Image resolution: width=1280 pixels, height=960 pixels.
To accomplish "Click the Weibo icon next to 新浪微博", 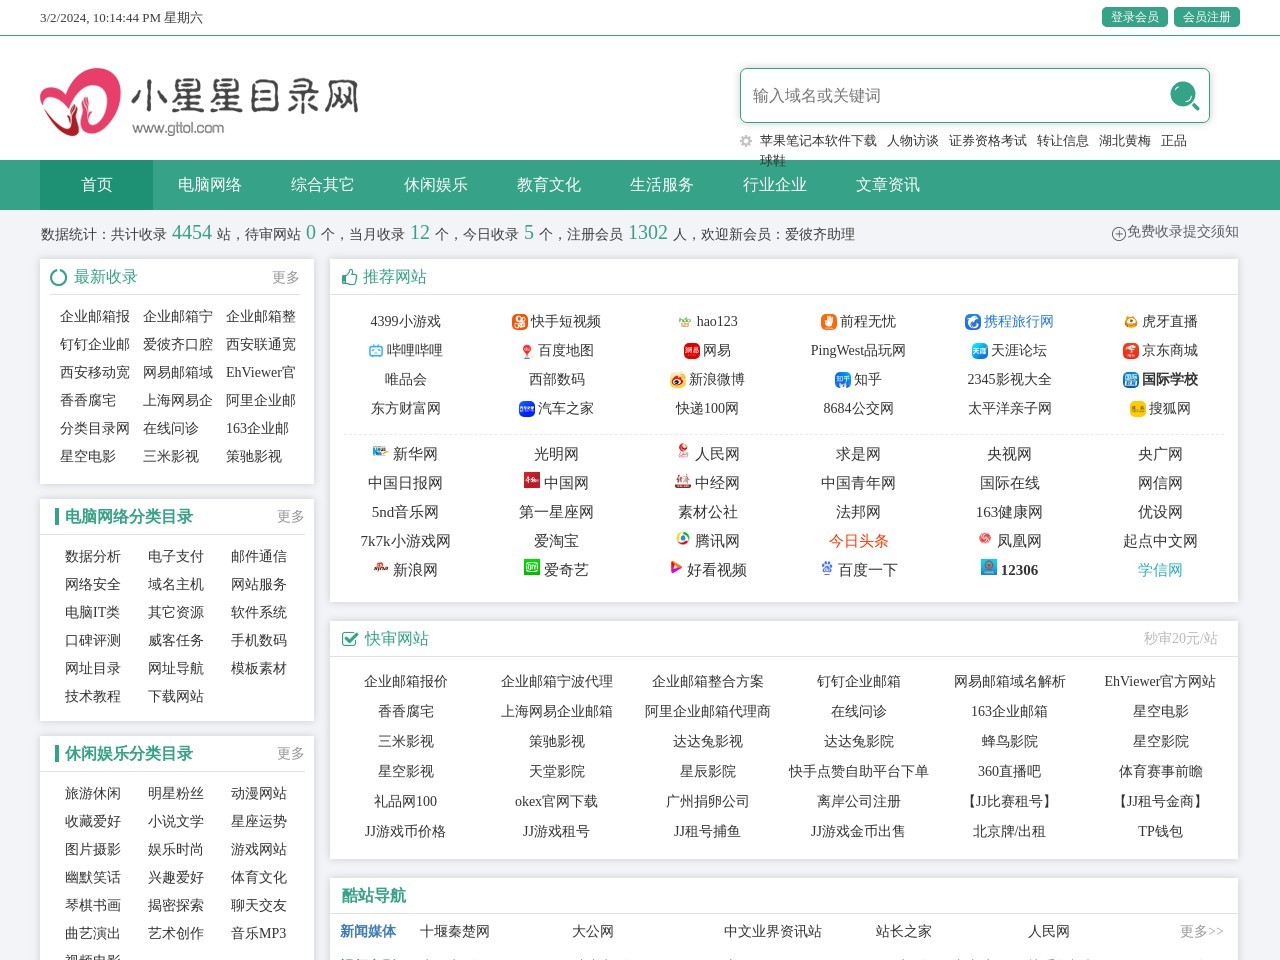I will tap(676, 380).
